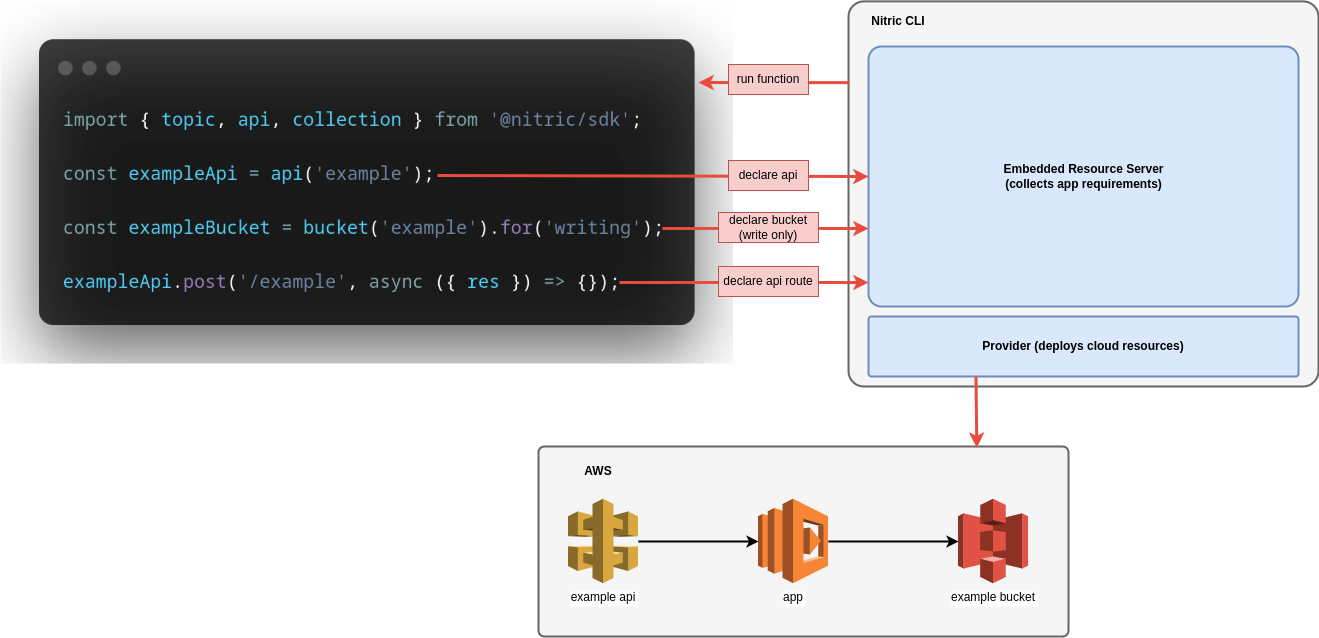
Task: Click the AWS label heading
Action: point(598,470)
